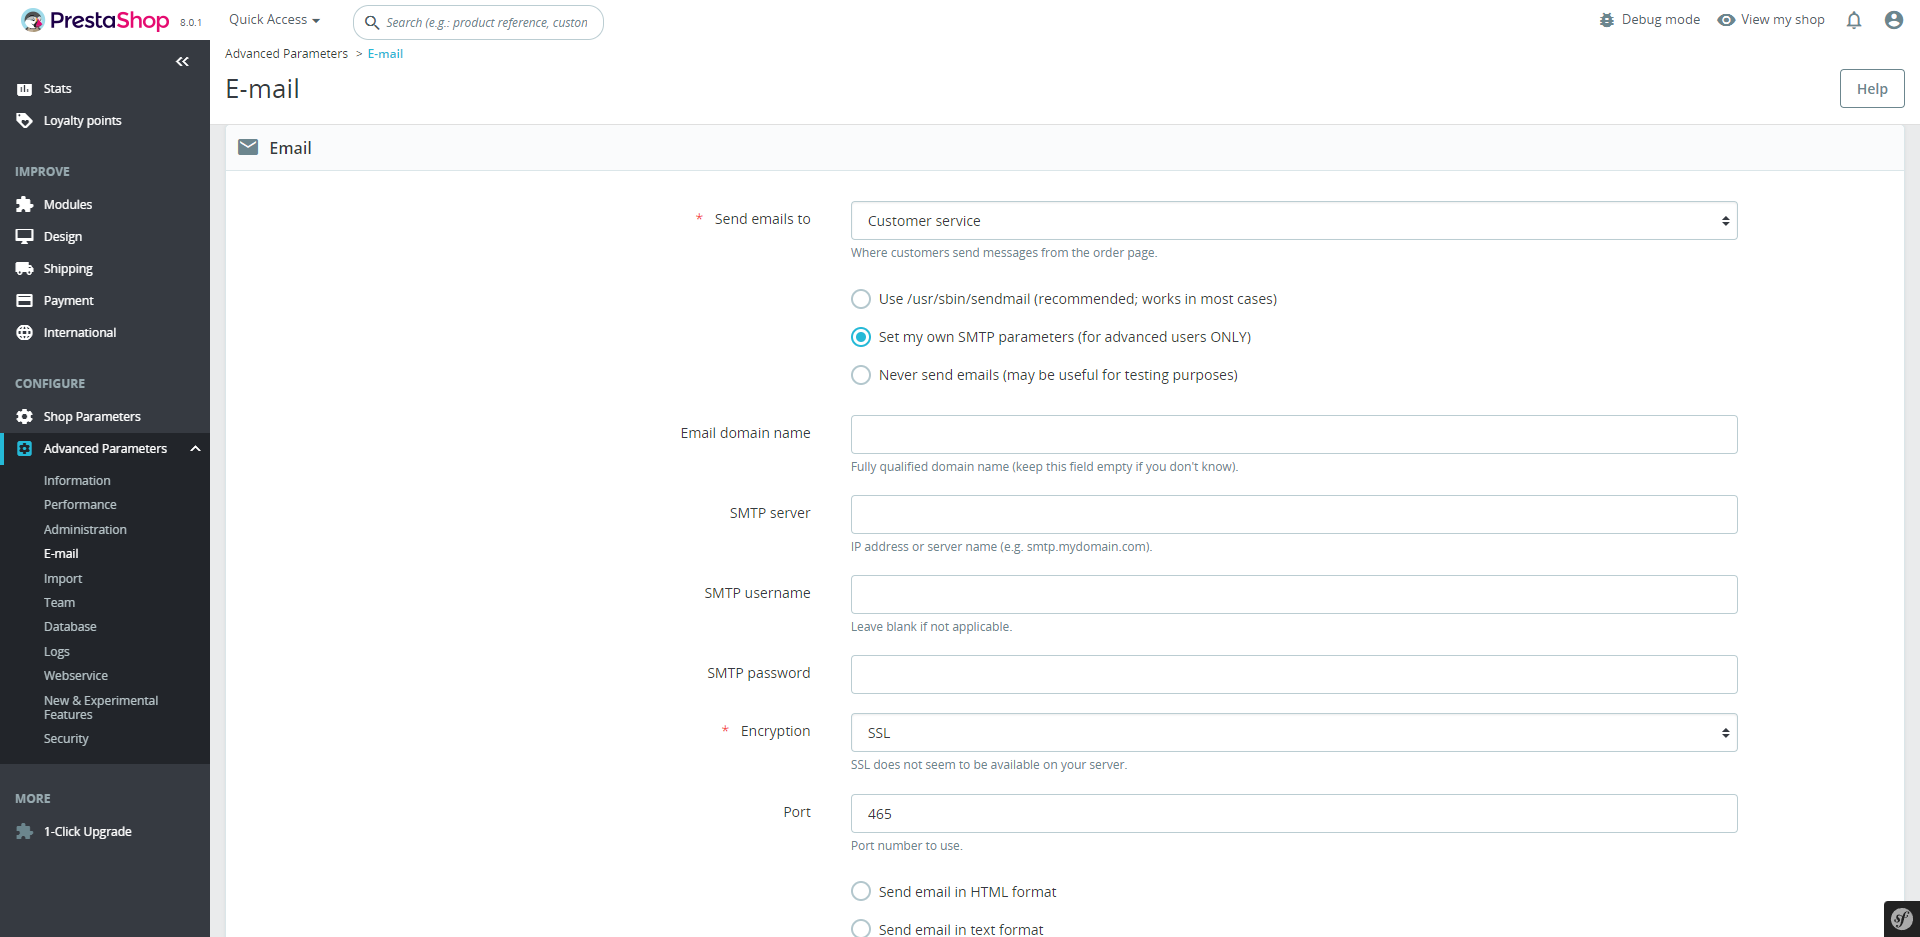Open the Encryption SSL dropdown

tap(1294, 733)
